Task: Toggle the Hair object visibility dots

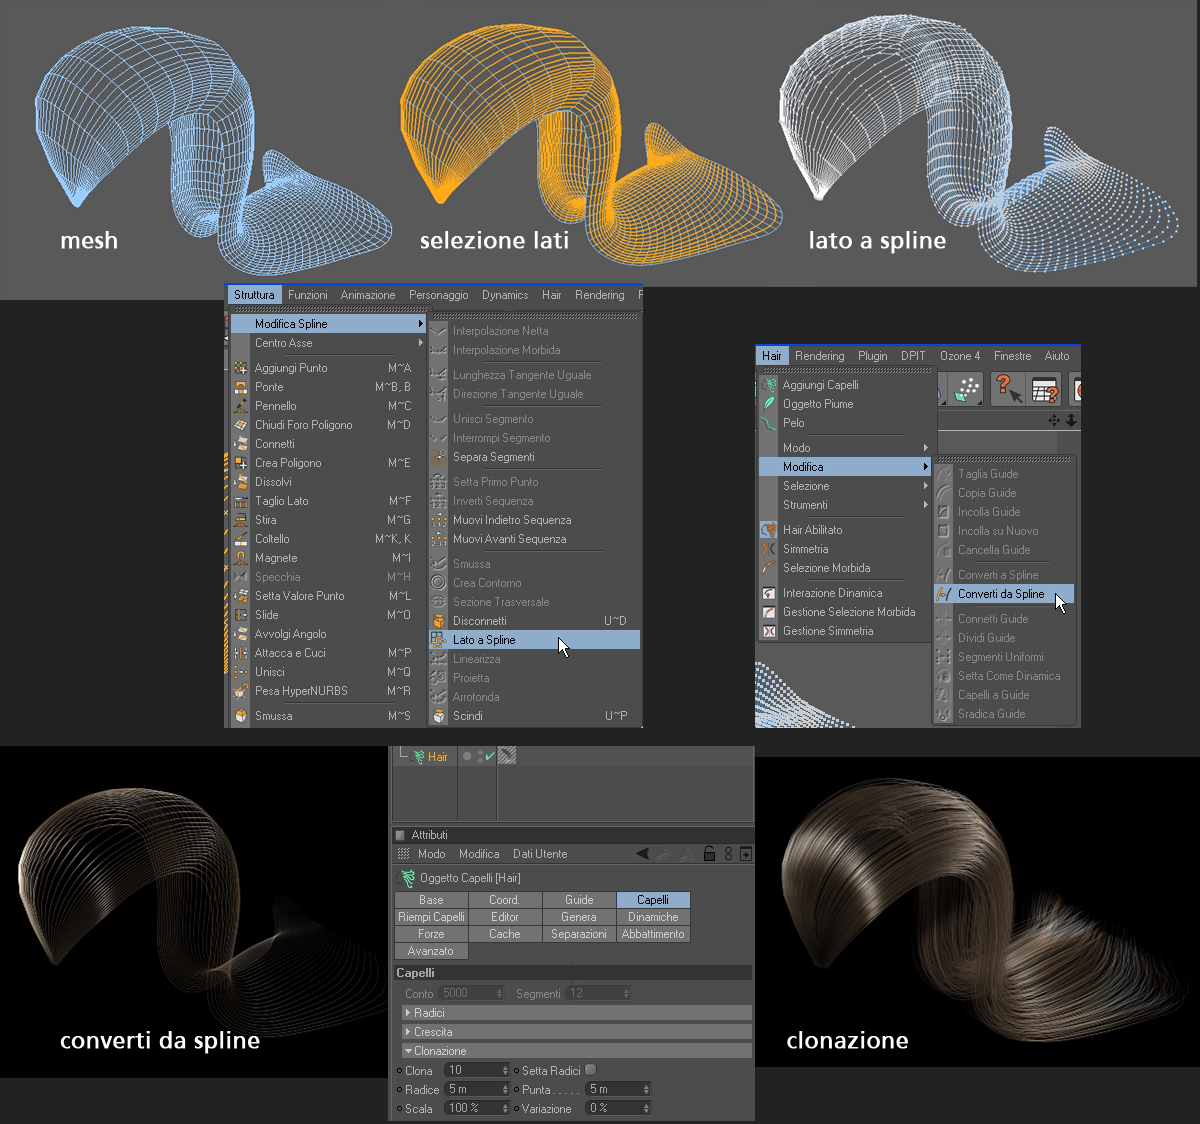Action: point(480,756)
